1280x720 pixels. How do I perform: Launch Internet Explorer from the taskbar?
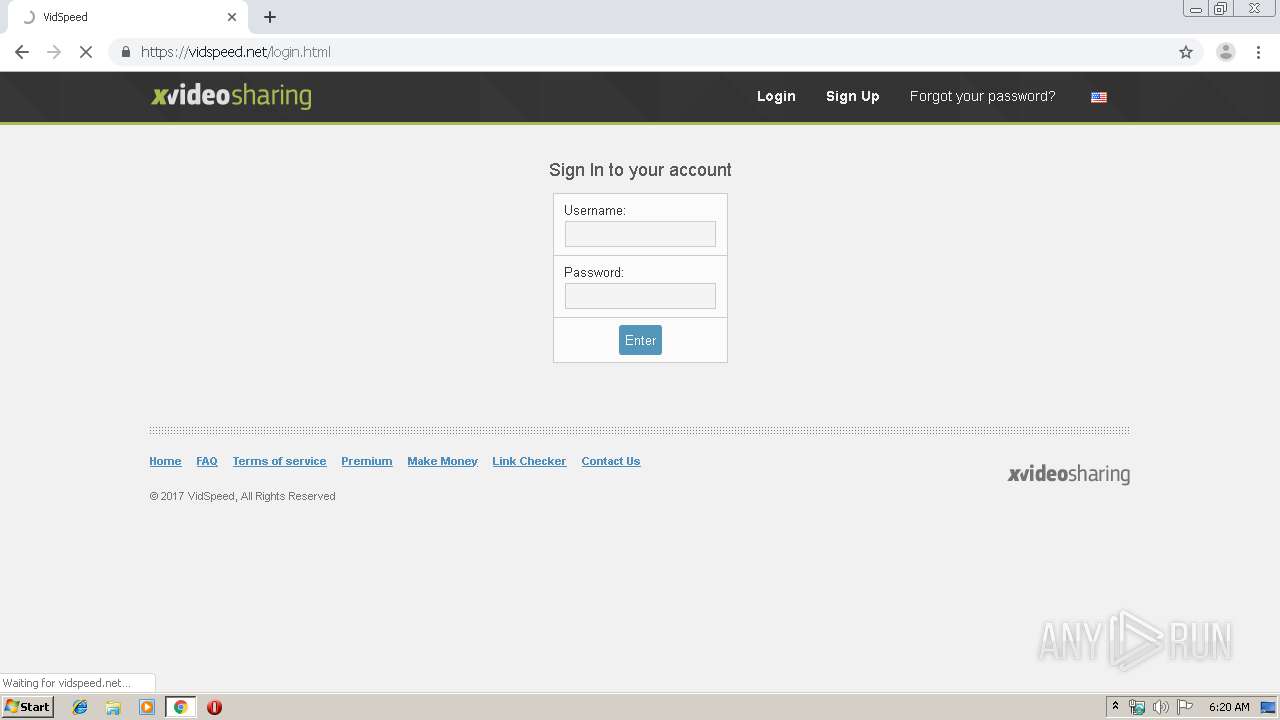pos(80,707)
